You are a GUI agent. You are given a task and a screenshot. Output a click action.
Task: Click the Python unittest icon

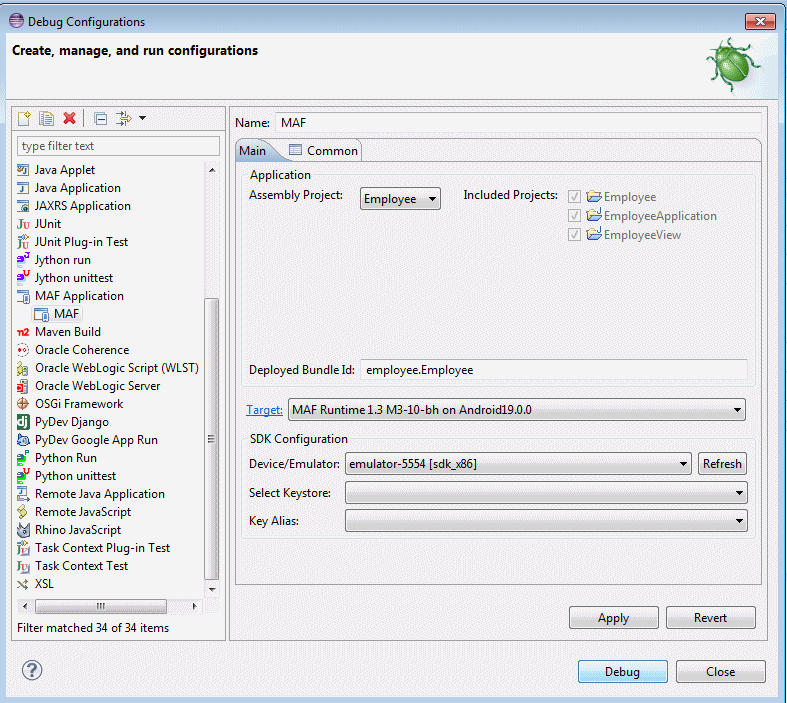tap(23, 476)
